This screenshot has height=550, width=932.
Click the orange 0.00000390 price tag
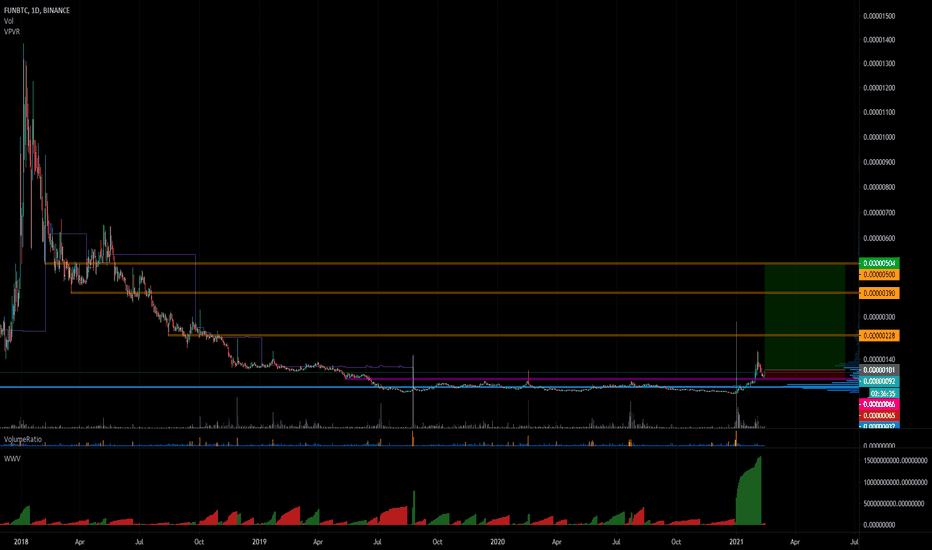879,293
